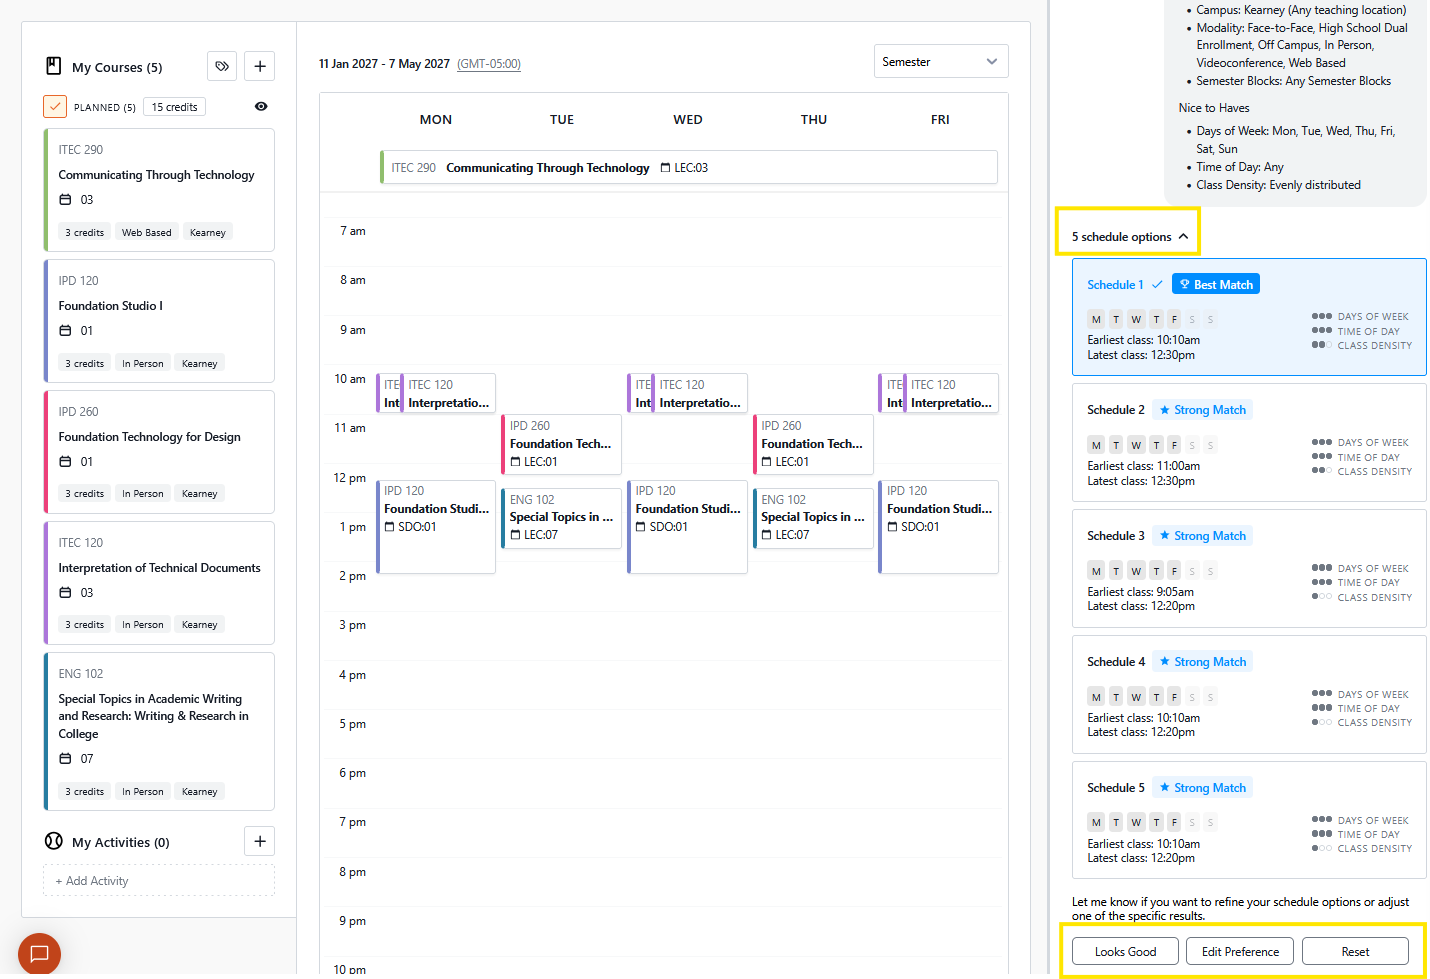Viewport: 1430px width, 979px height.
Task: Click Thursday's ENG 102 Special Topics event
Action: (x=813, y=518)
